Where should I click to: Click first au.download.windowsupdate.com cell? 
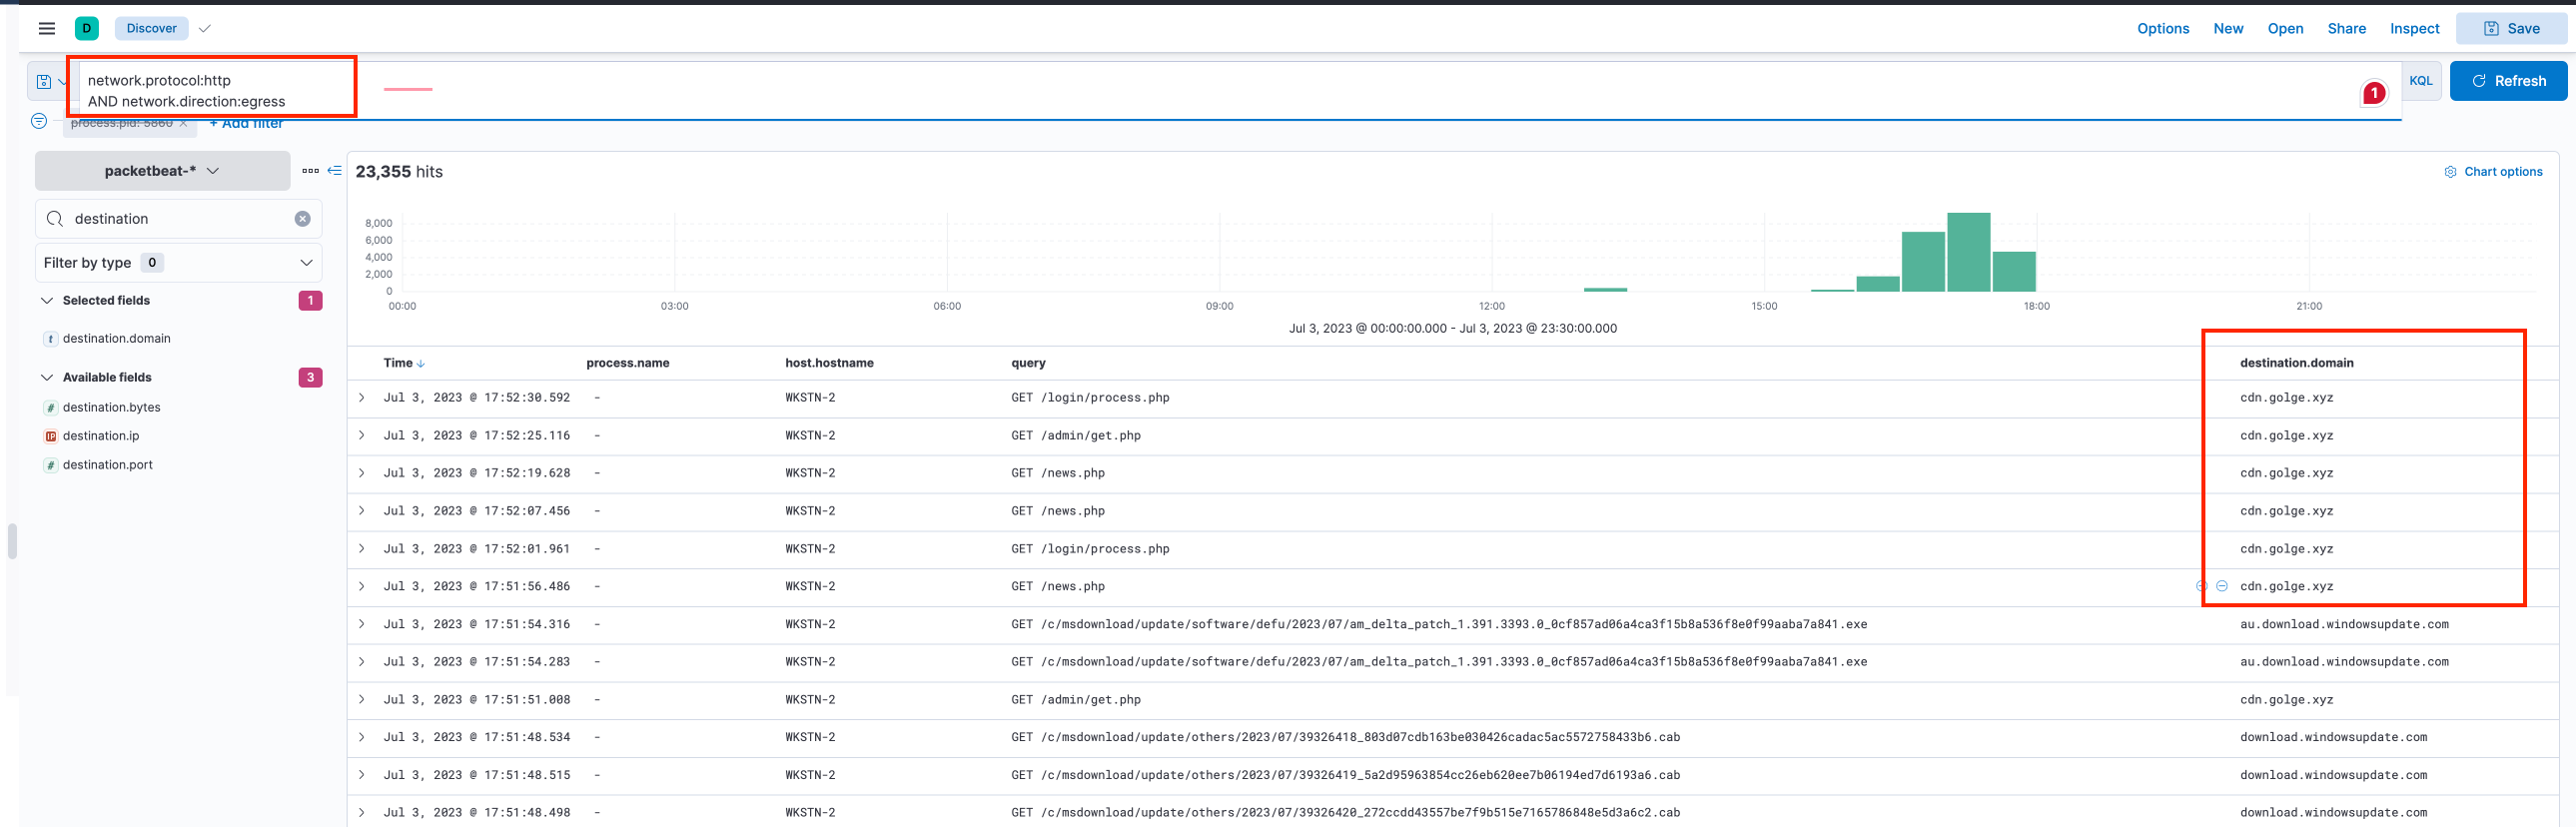pos(2344,624)
